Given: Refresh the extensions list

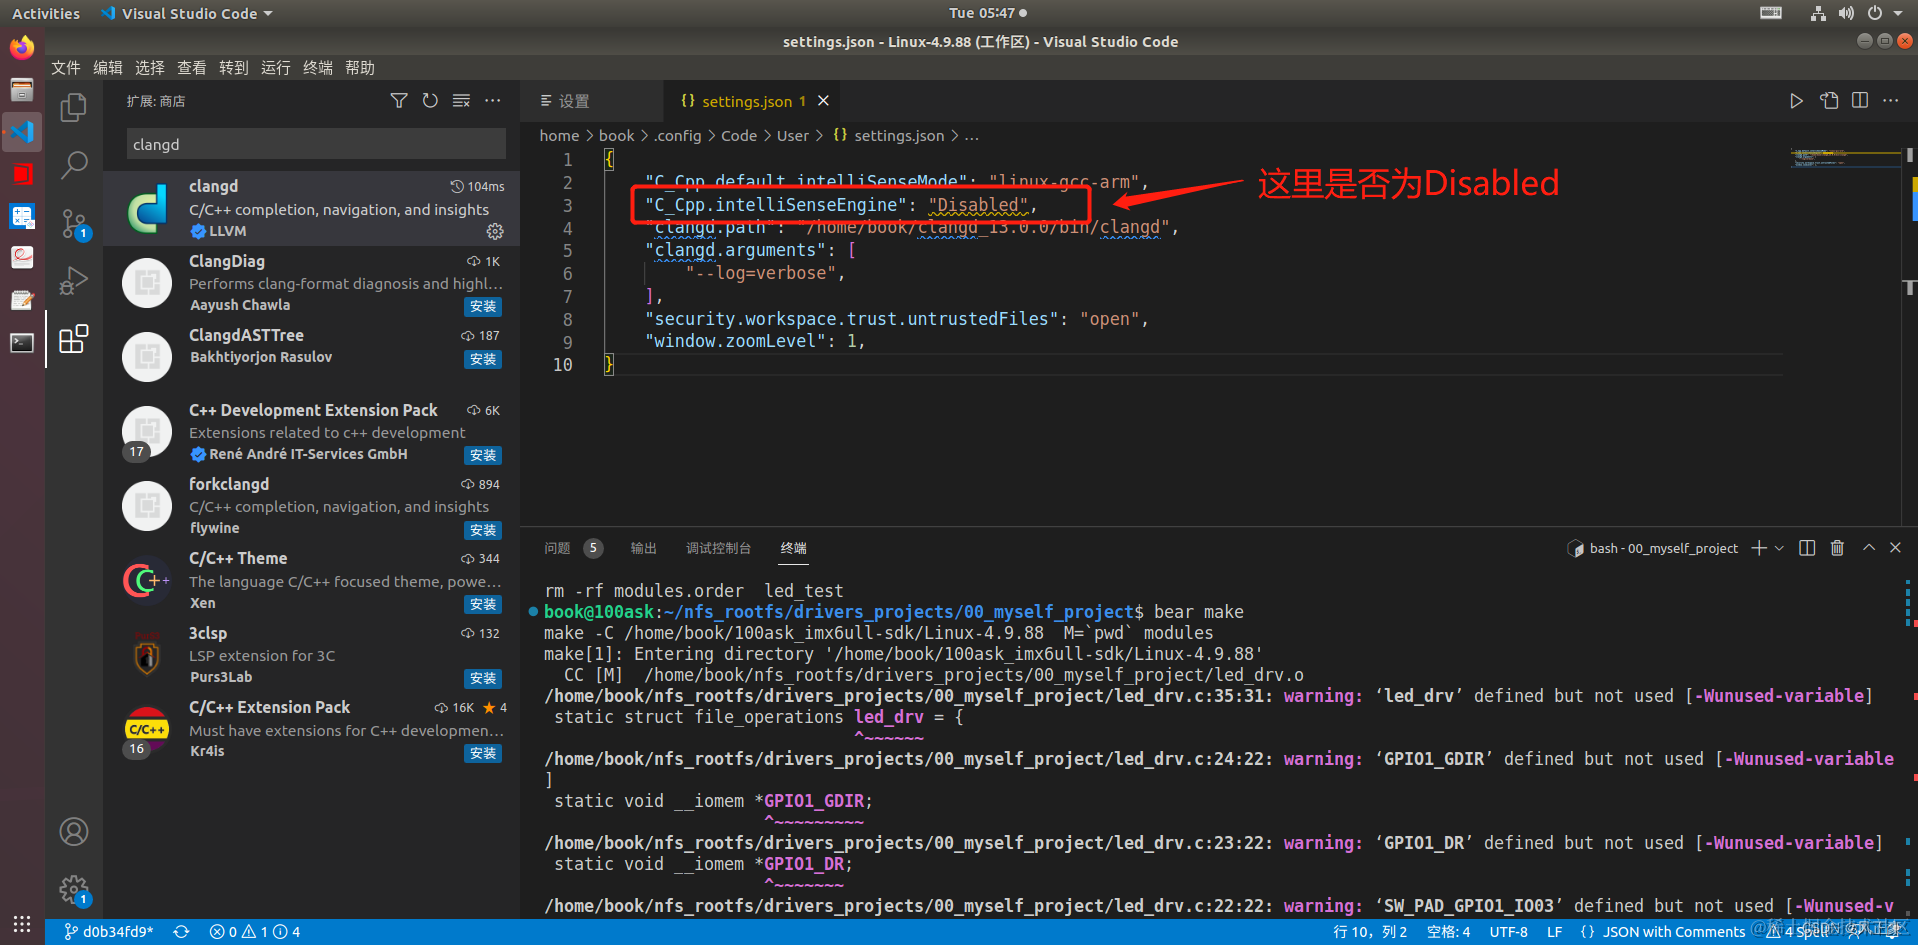Looking at the screenshot, I should (430, 101).
